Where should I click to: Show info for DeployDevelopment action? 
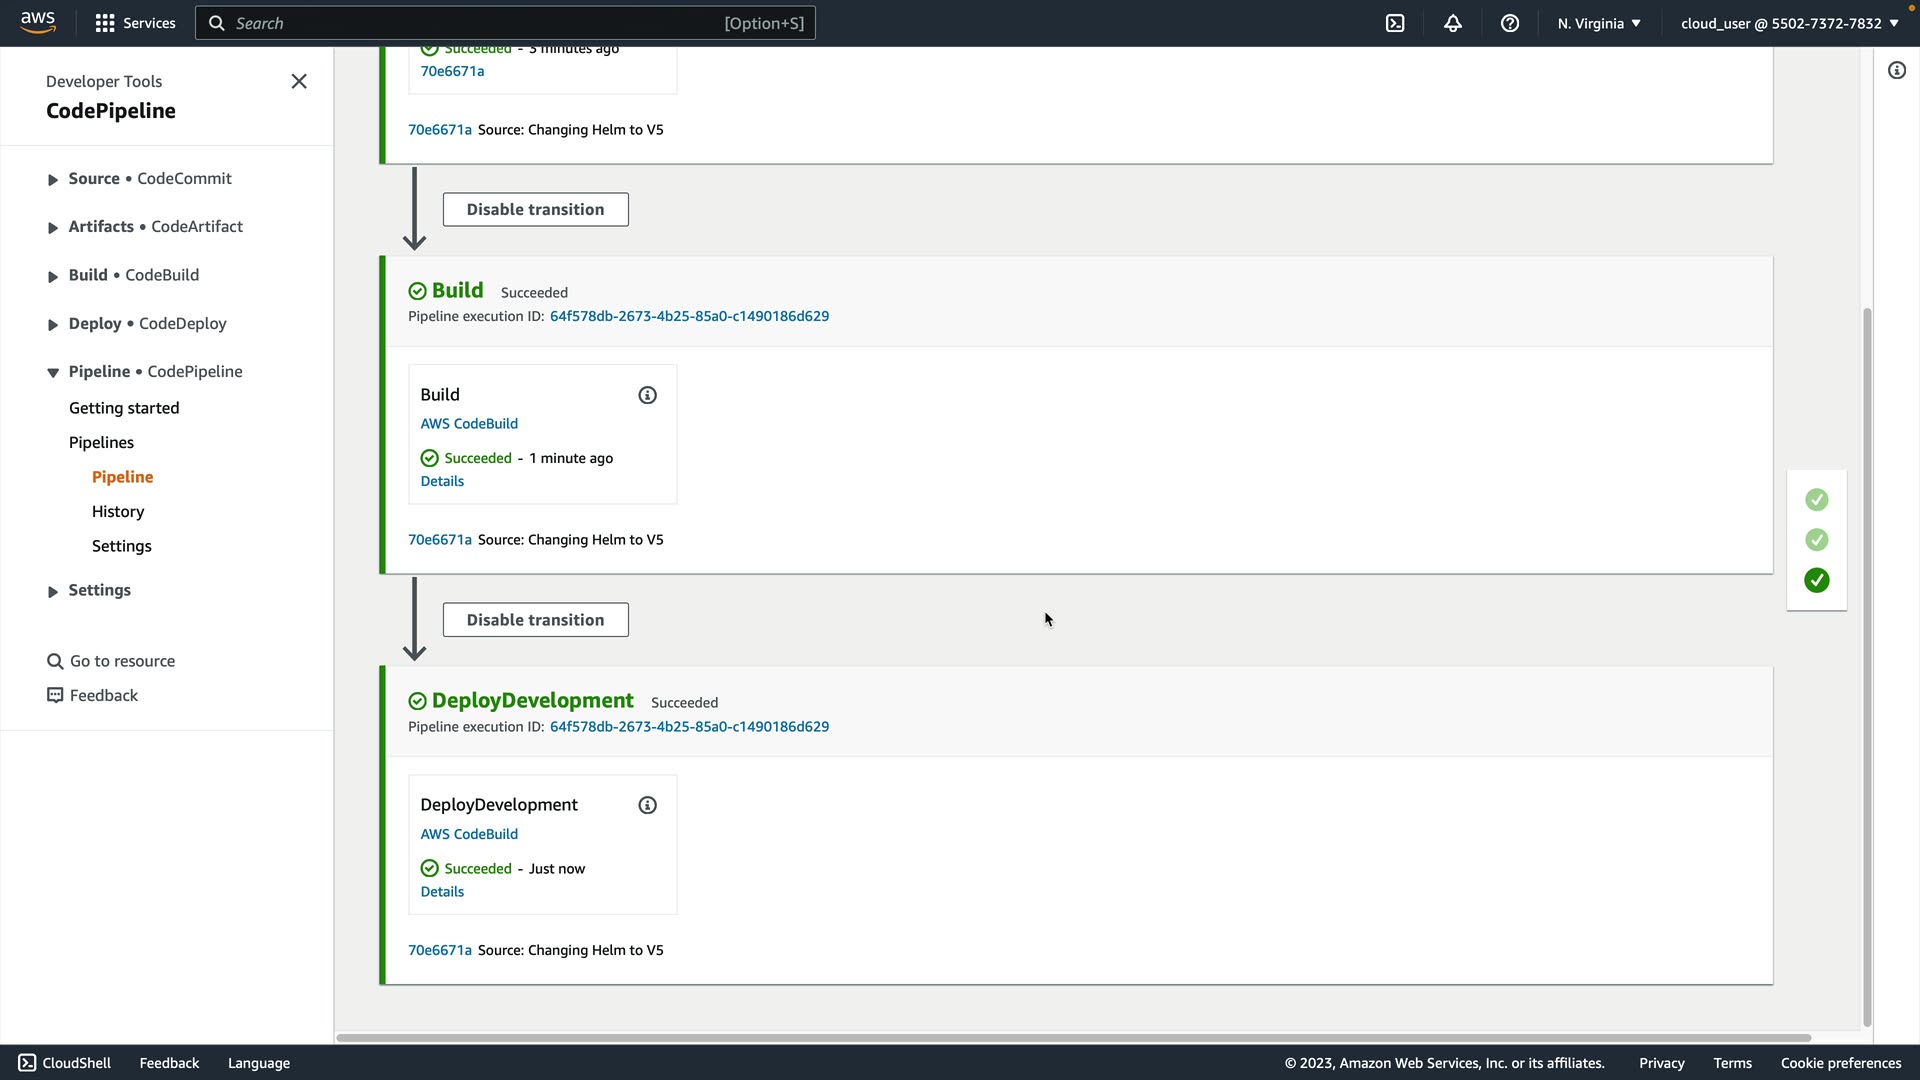[647, 805]
